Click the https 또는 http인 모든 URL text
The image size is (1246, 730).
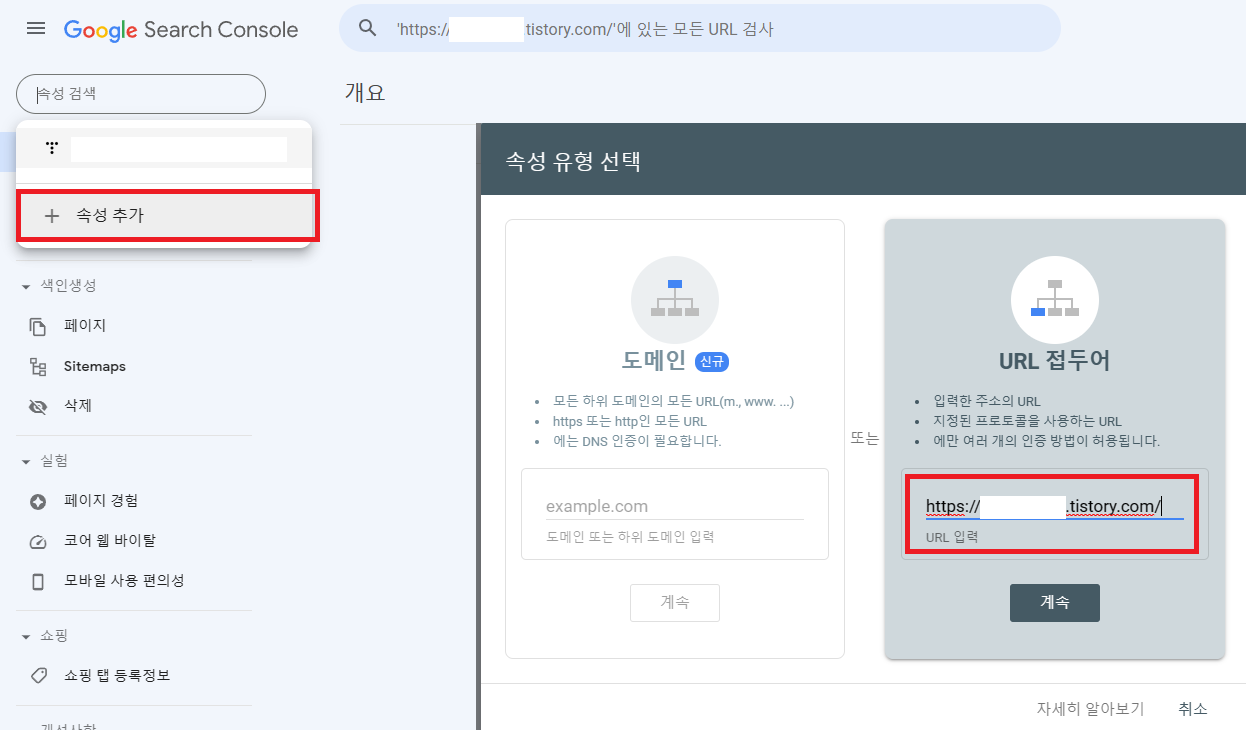[x=629, y=421]
